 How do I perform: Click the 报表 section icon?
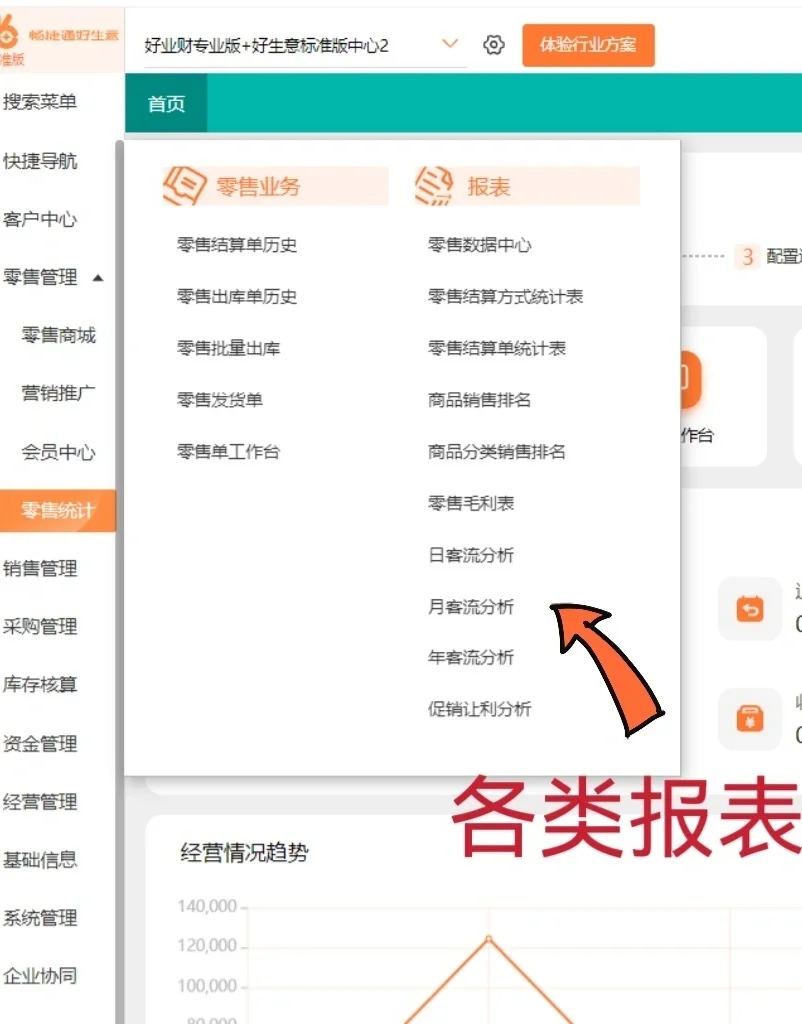(x=435, y=183)
